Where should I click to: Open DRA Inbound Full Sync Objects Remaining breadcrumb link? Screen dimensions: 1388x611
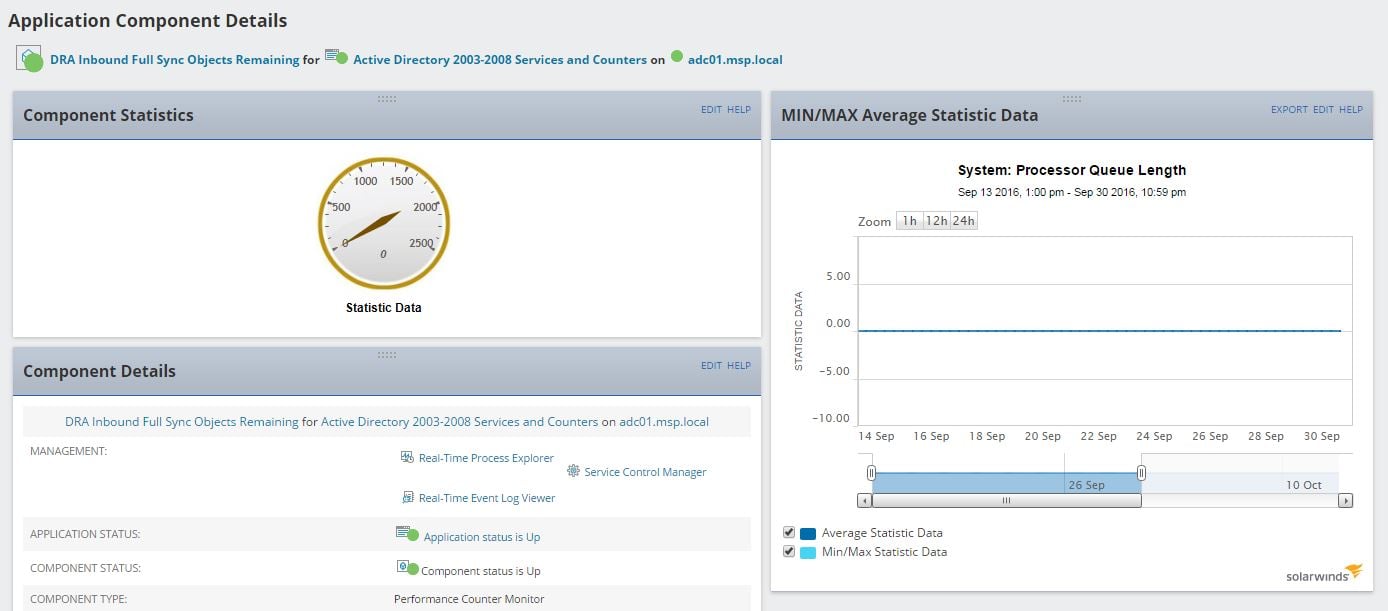point(175,60)
